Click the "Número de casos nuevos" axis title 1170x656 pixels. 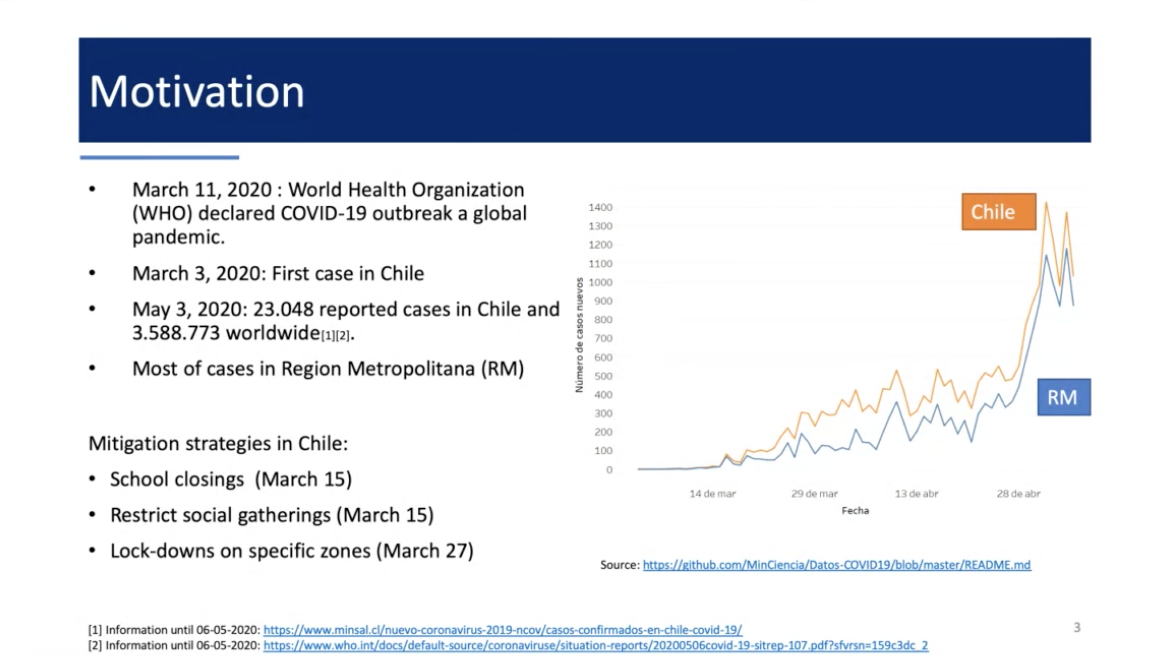pos(579,335)
